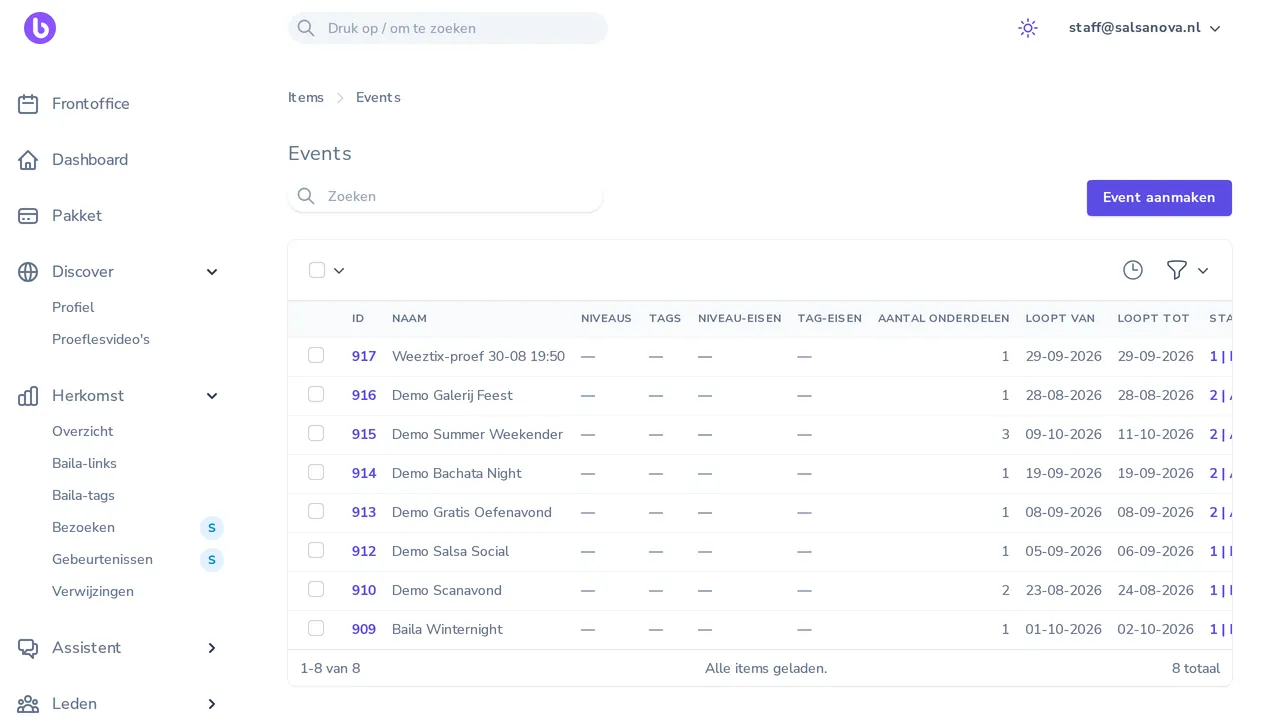
Task: Select checkbox for Demo Scanavond
Action: click(316, 589)
